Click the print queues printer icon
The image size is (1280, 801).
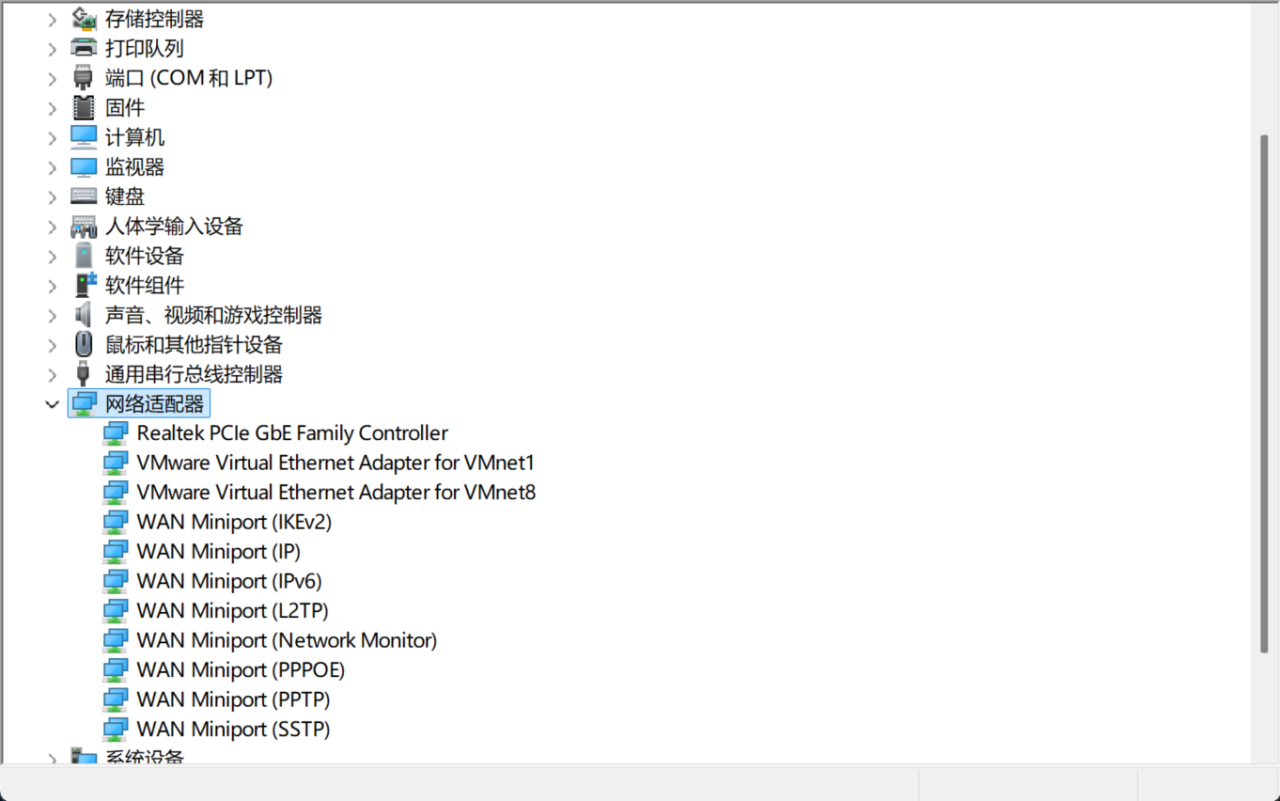tap(84, 48)
